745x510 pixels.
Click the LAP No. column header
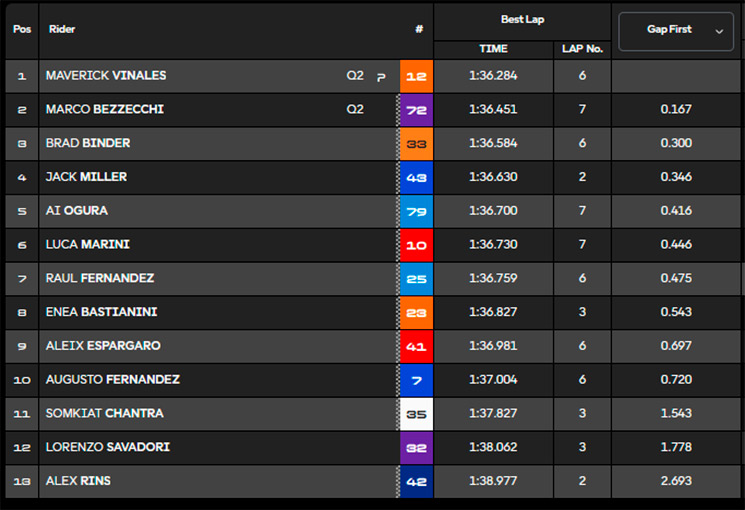point(582,49)
